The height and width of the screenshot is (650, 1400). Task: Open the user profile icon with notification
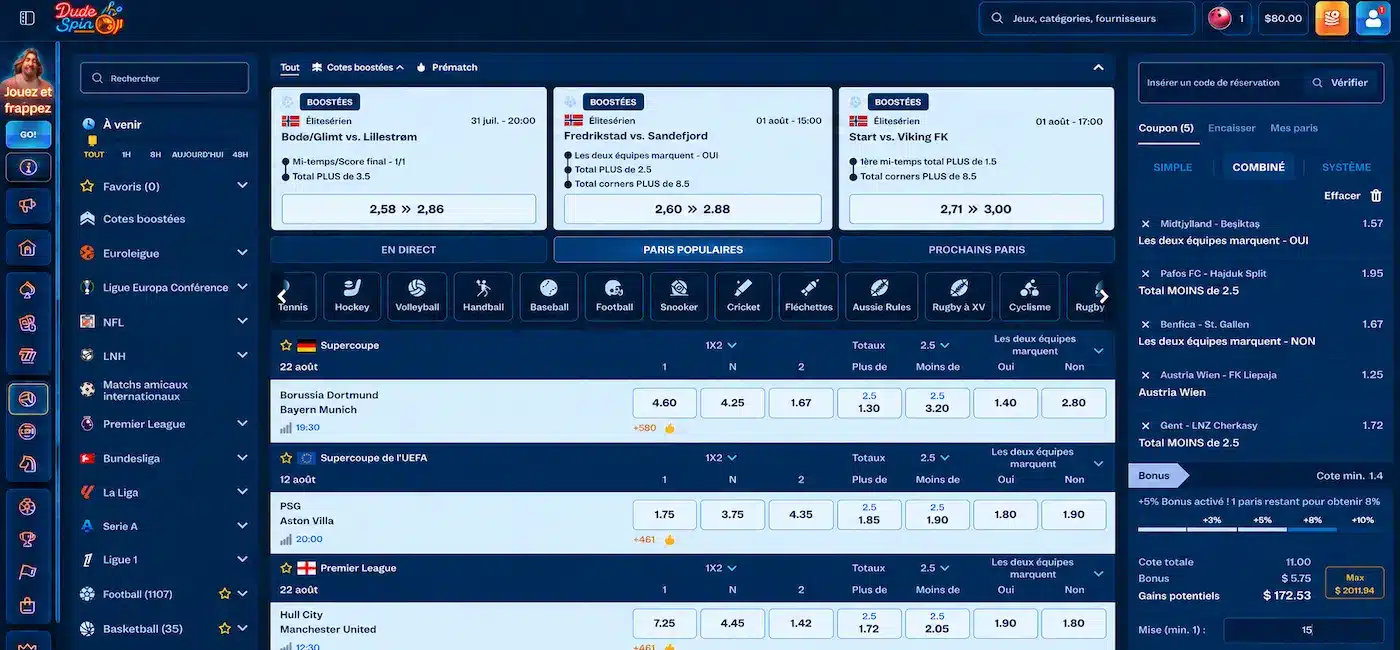tap(1373, 18)
